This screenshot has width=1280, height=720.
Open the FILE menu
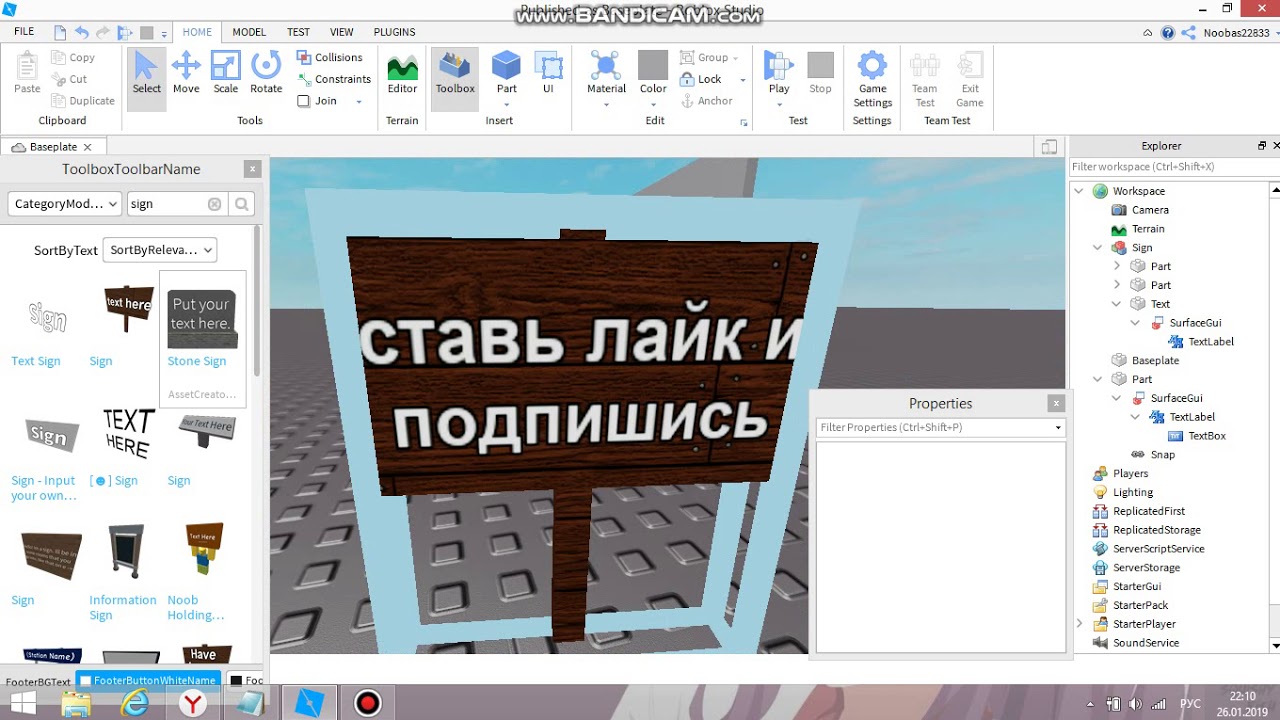[x=24, y=32]
